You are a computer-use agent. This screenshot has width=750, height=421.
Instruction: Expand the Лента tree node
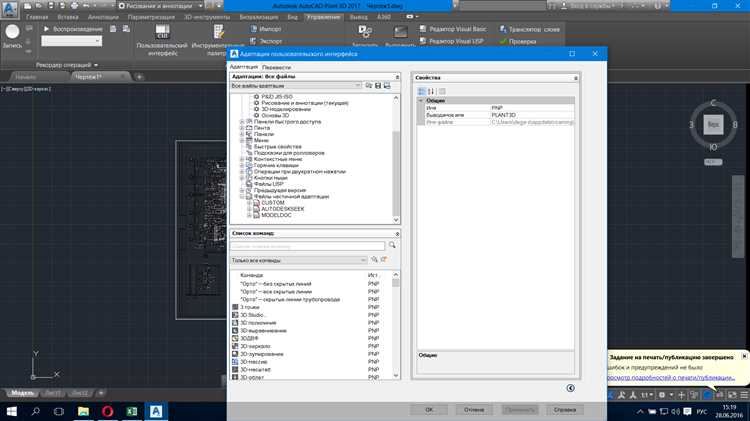coord(242,128)
